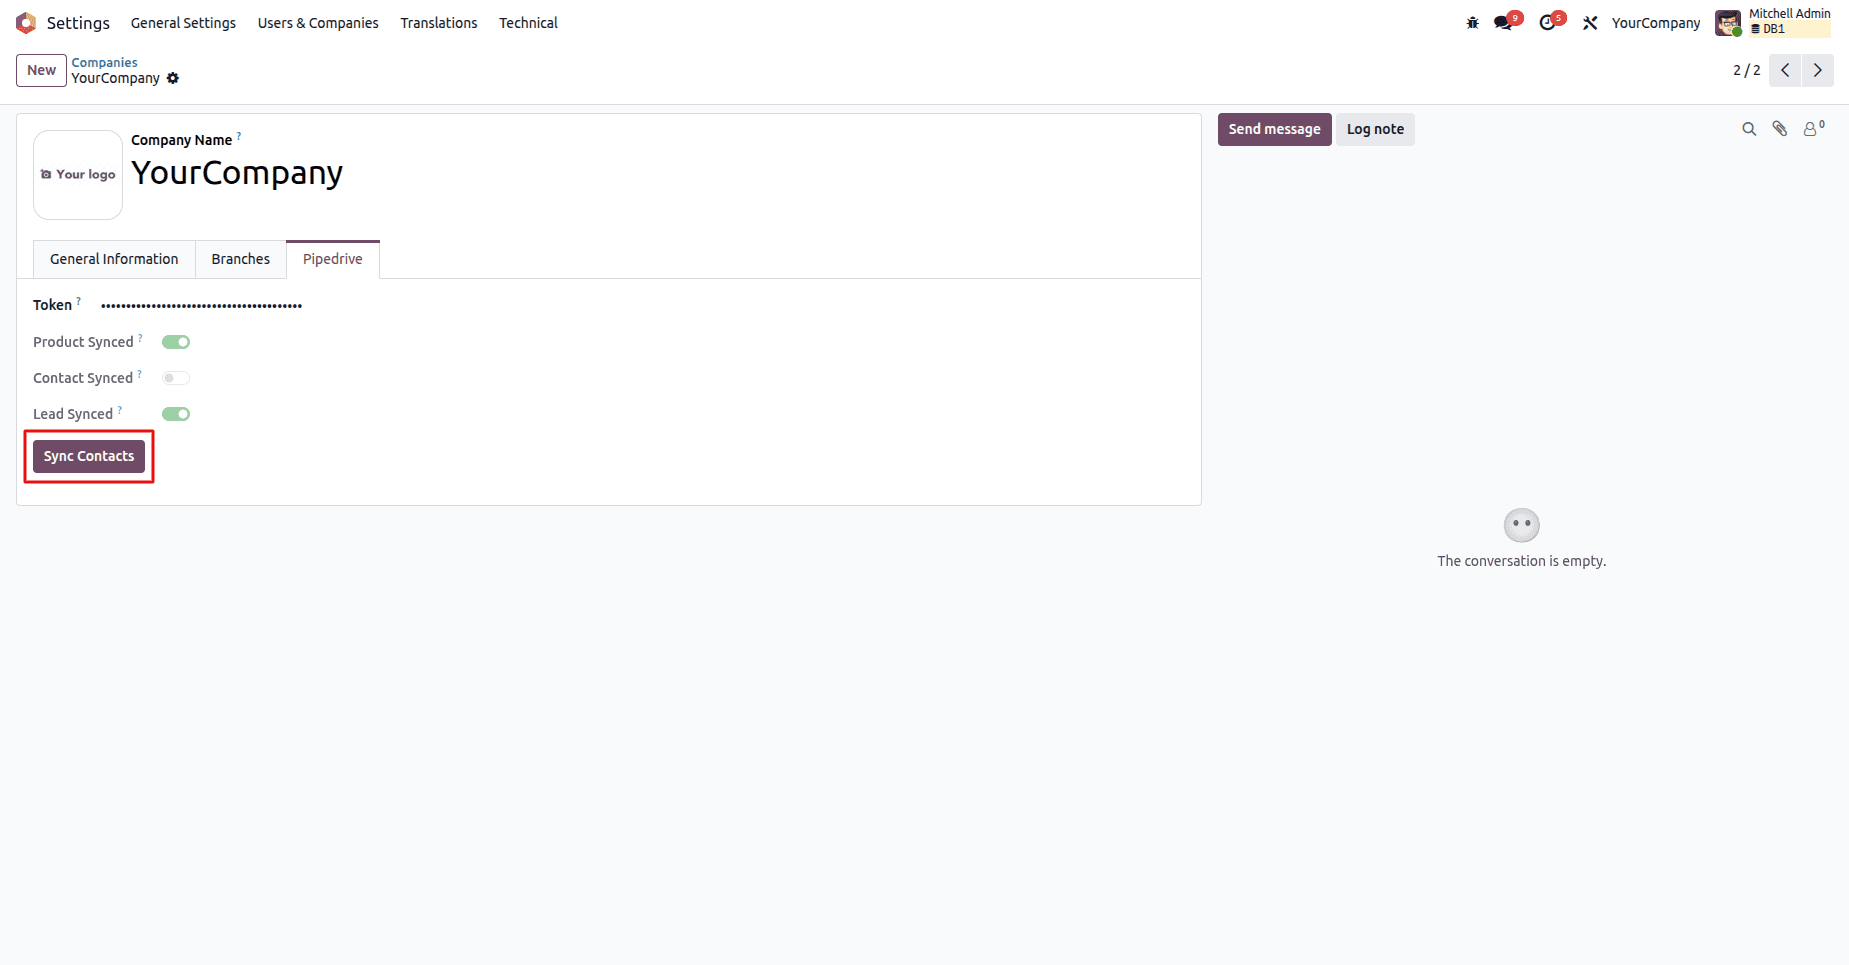
Task: Show followers icon in chatter
Action: [1813, 128]
